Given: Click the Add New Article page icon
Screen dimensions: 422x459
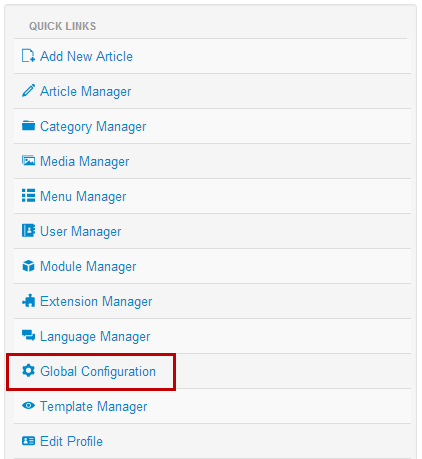Looking at the screenshot, I should pyautogui.click(x=28, y=56).
